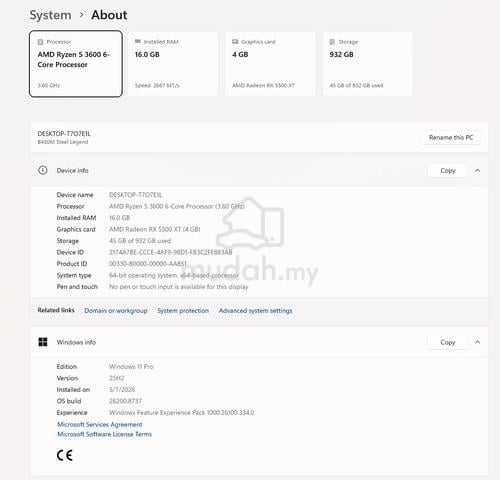Copy the Windows info details
The width and height of the screenshot is (500, 480).
448,342
